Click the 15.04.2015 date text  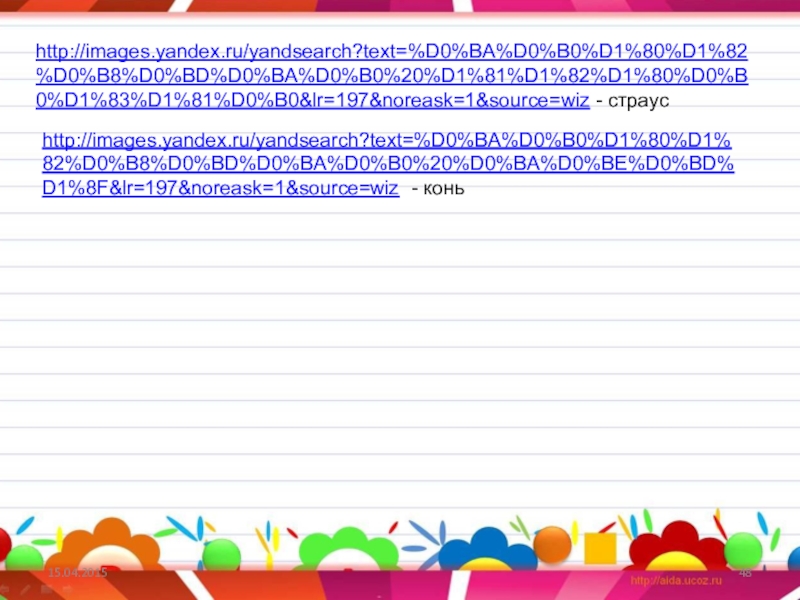tap(78, 572)
